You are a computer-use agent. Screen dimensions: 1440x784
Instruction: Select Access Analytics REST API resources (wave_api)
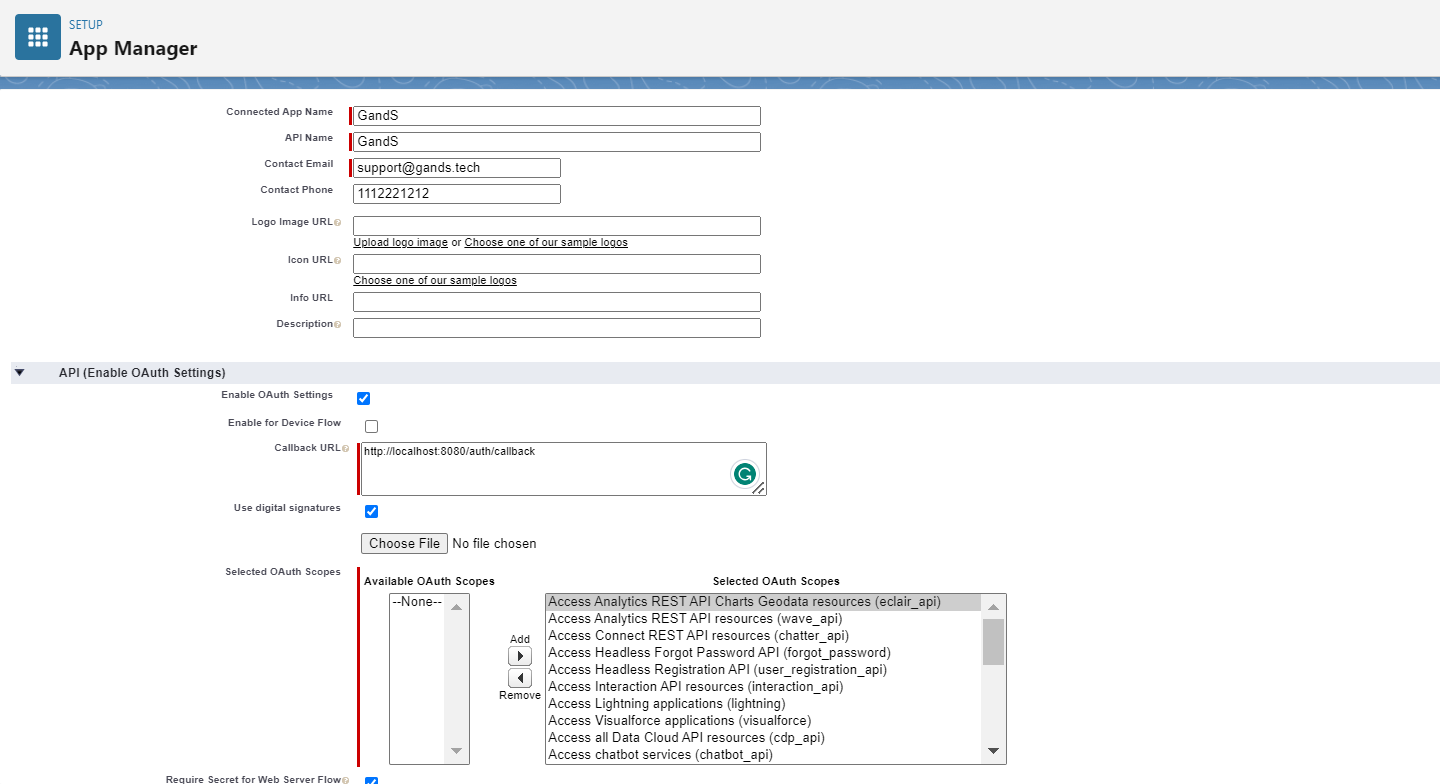[764, 619]
